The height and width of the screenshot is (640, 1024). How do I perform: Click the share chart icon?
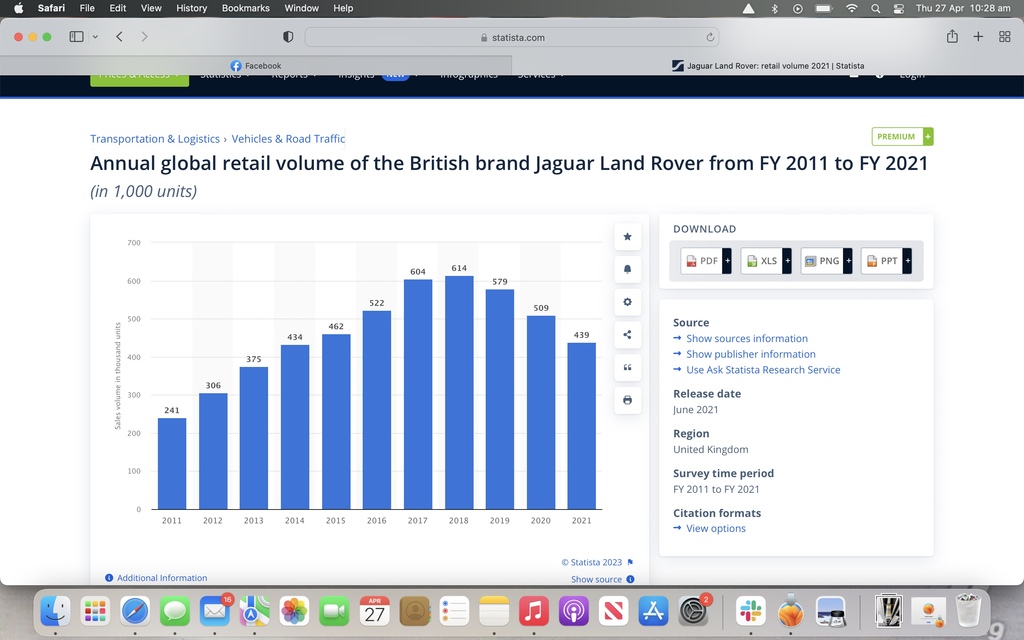pyautogui.click(x=627, y=335)
